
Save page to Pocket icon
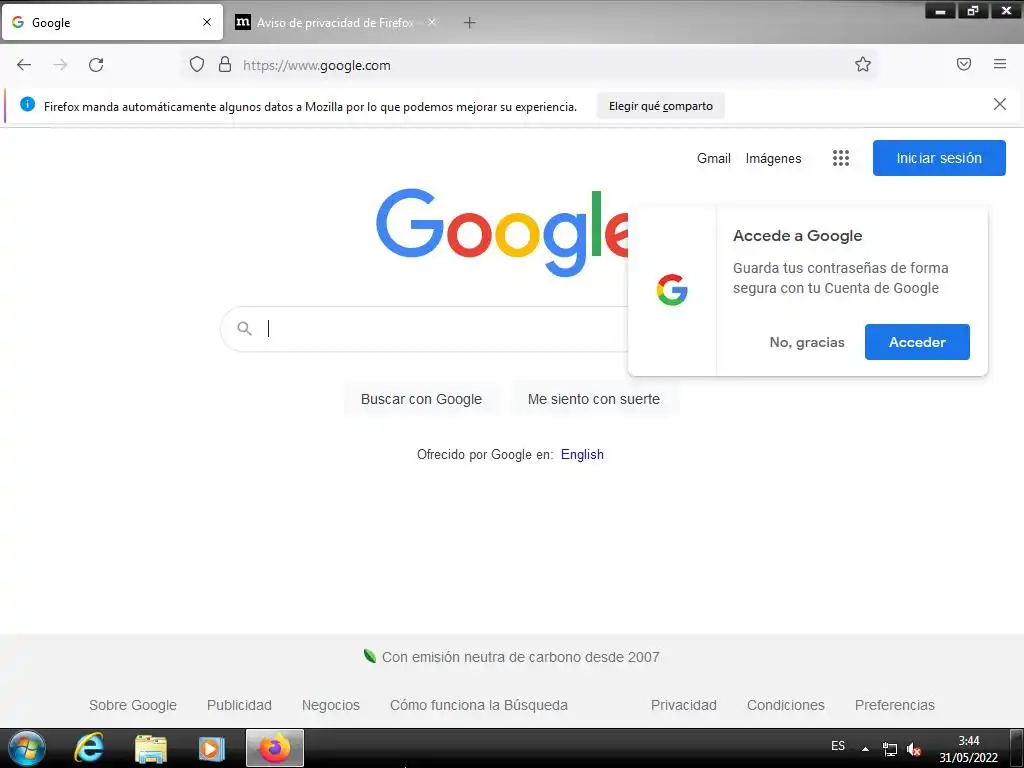(x=964, y=64)
